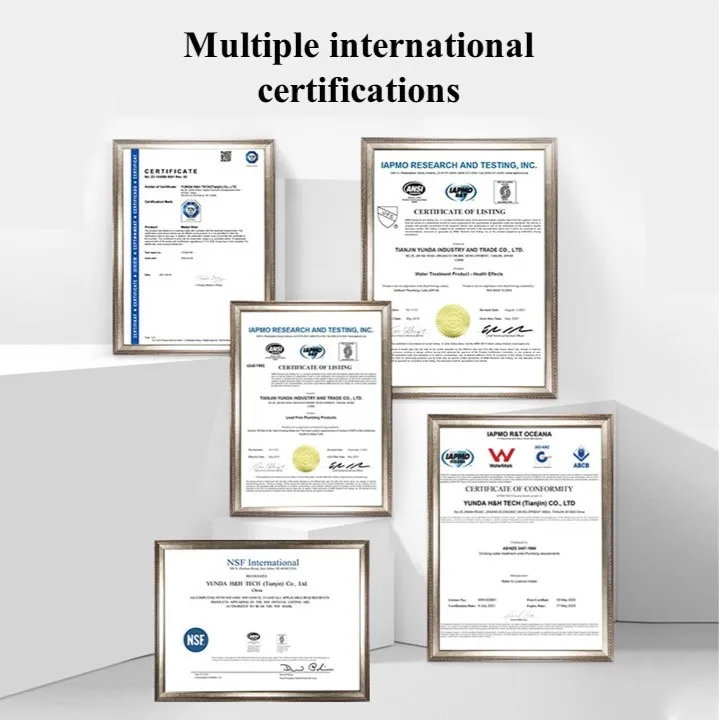
Task: Click the QR code on the TÜV certificate
Action: tap(226, 156)
